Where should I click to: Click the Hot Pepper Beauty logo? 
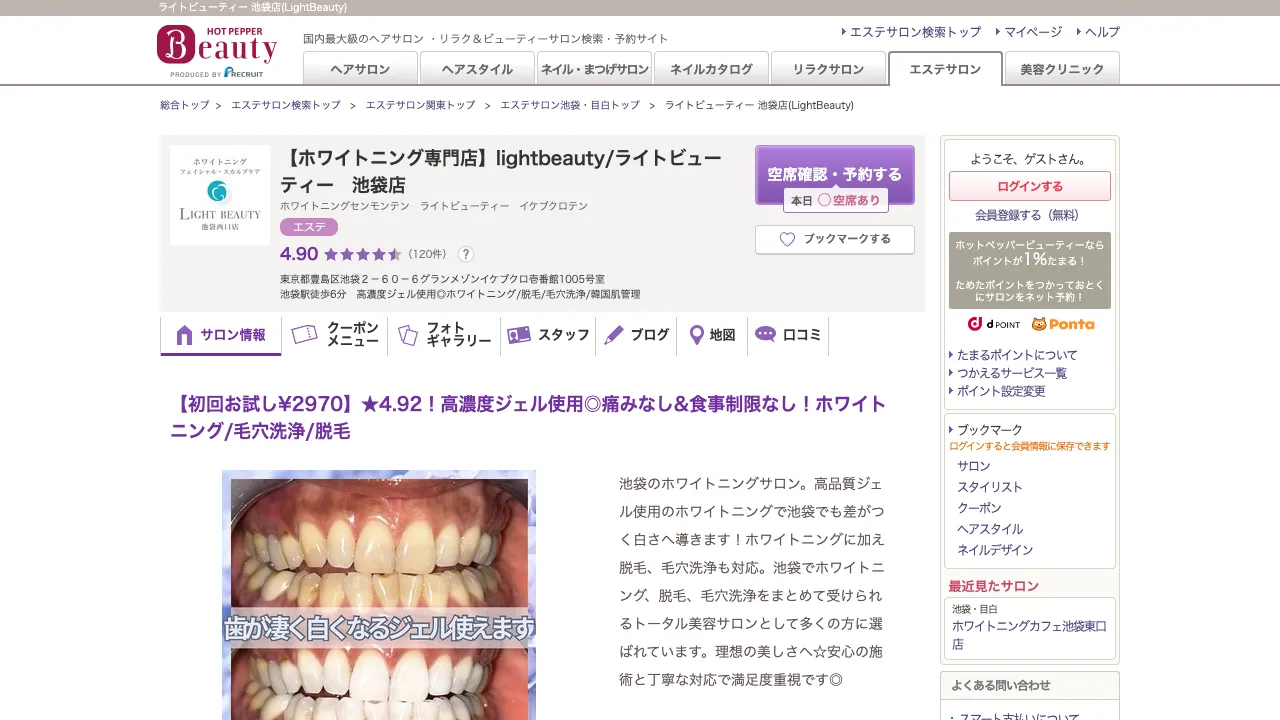click(216, 52)
